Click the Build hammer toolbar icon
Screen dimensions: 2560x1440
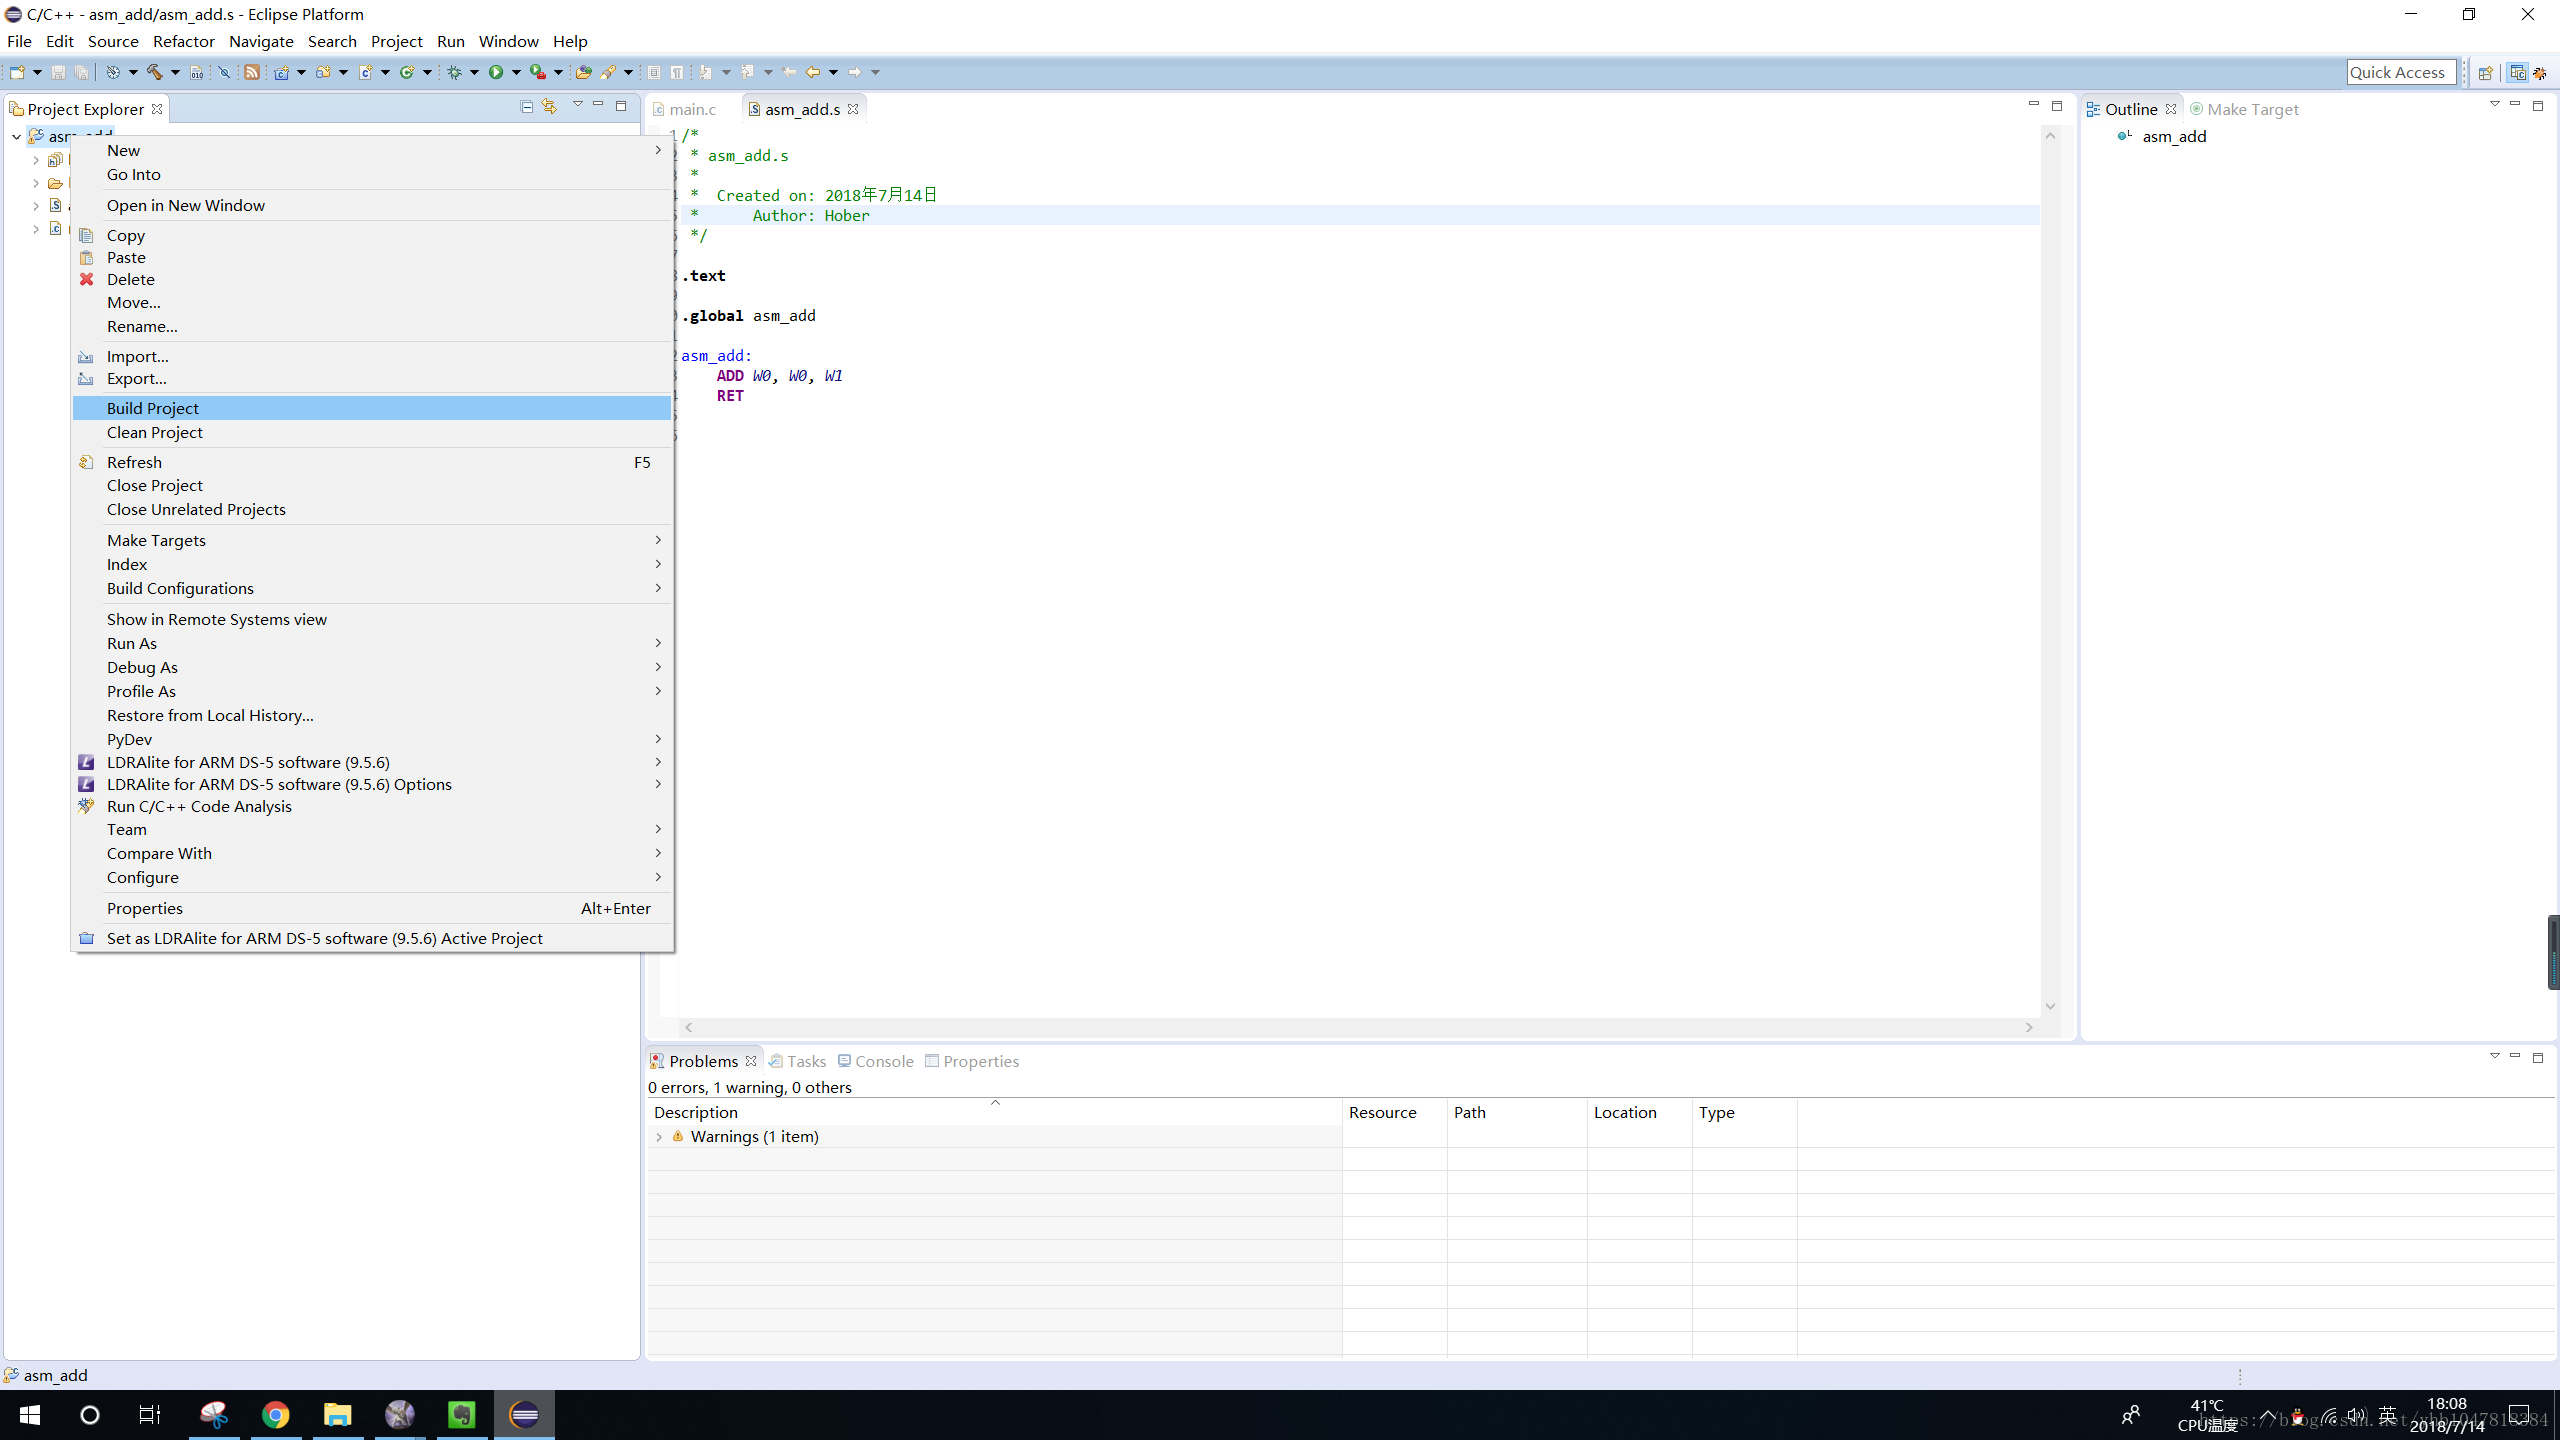click(x=154, y=72)
